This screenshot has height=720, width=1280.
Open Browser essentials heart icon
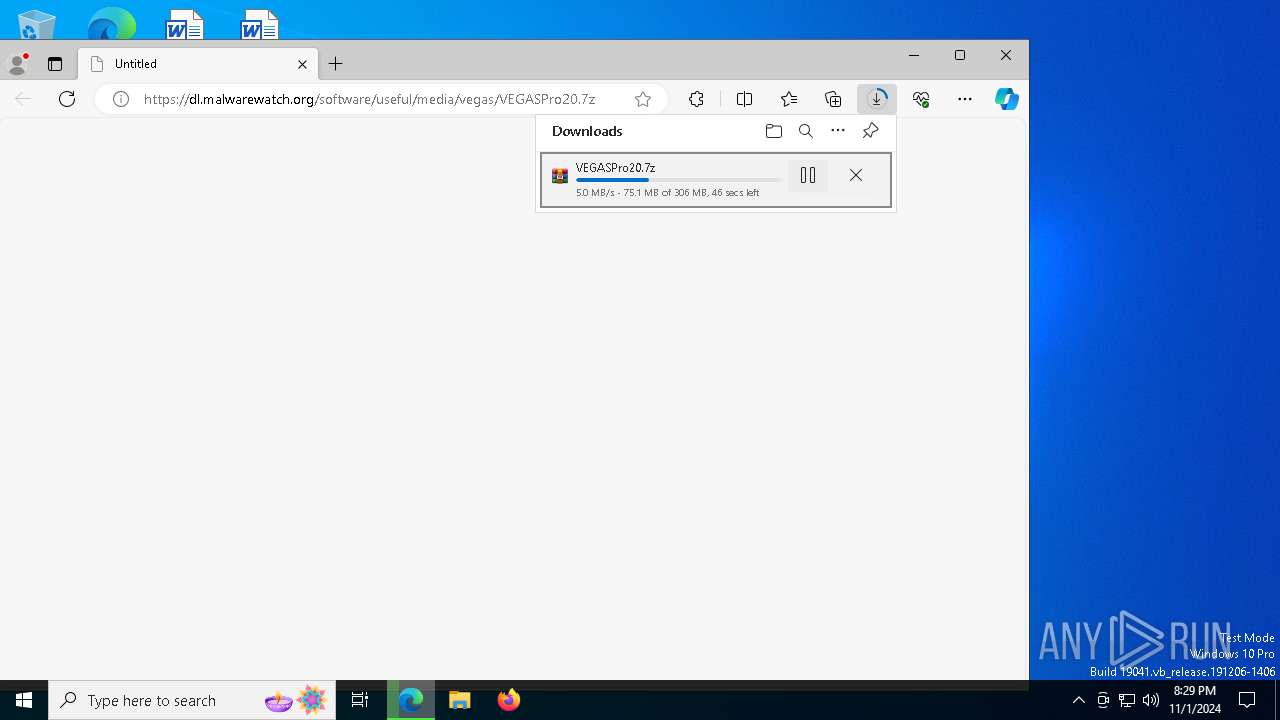(x=921, y=99)
